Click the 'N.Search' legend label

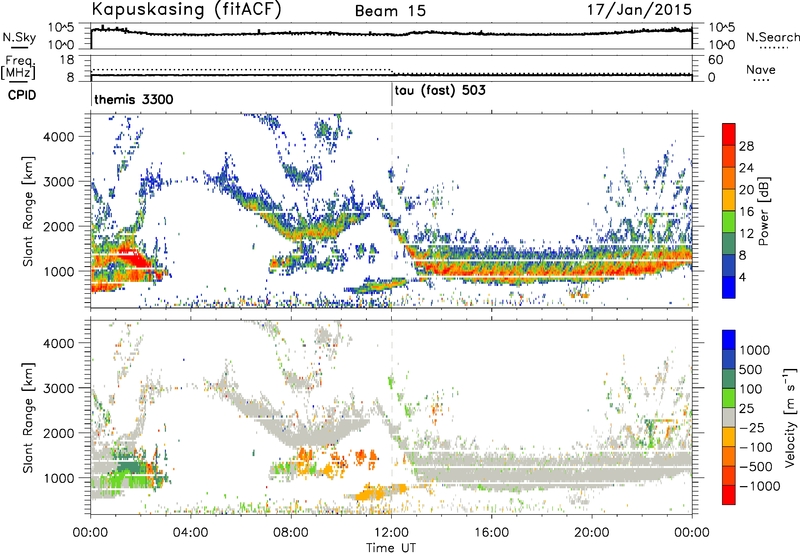click(772, 37)
